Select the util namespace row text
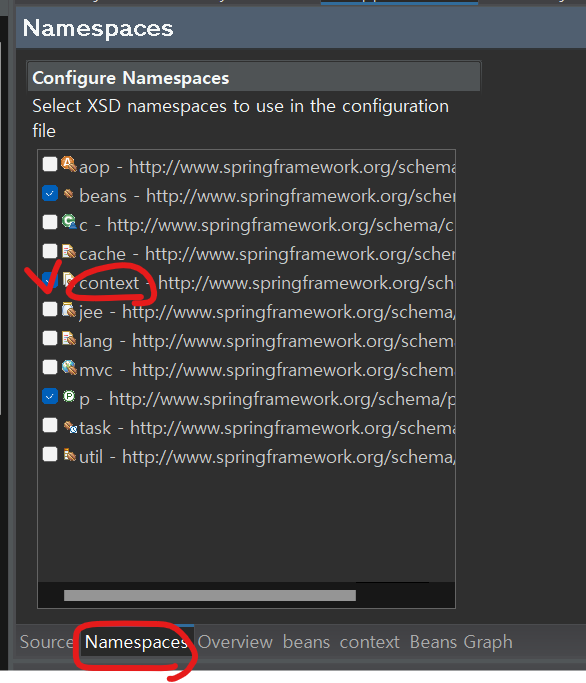Viewport: 586px width, 683px height. pos(267,457)
